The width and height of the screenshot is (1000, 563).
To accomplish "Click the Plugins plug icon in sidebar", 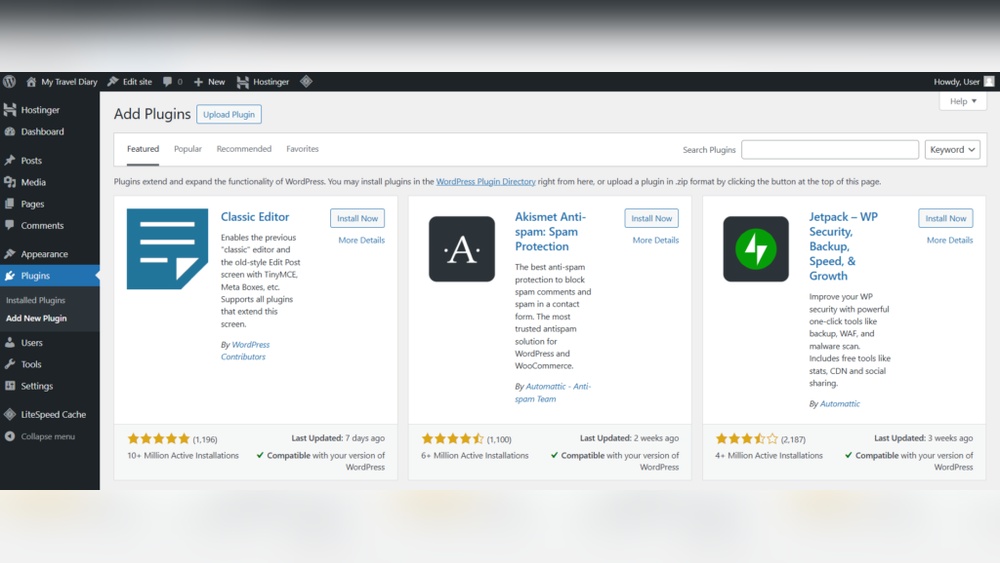I will click(10, 275).
